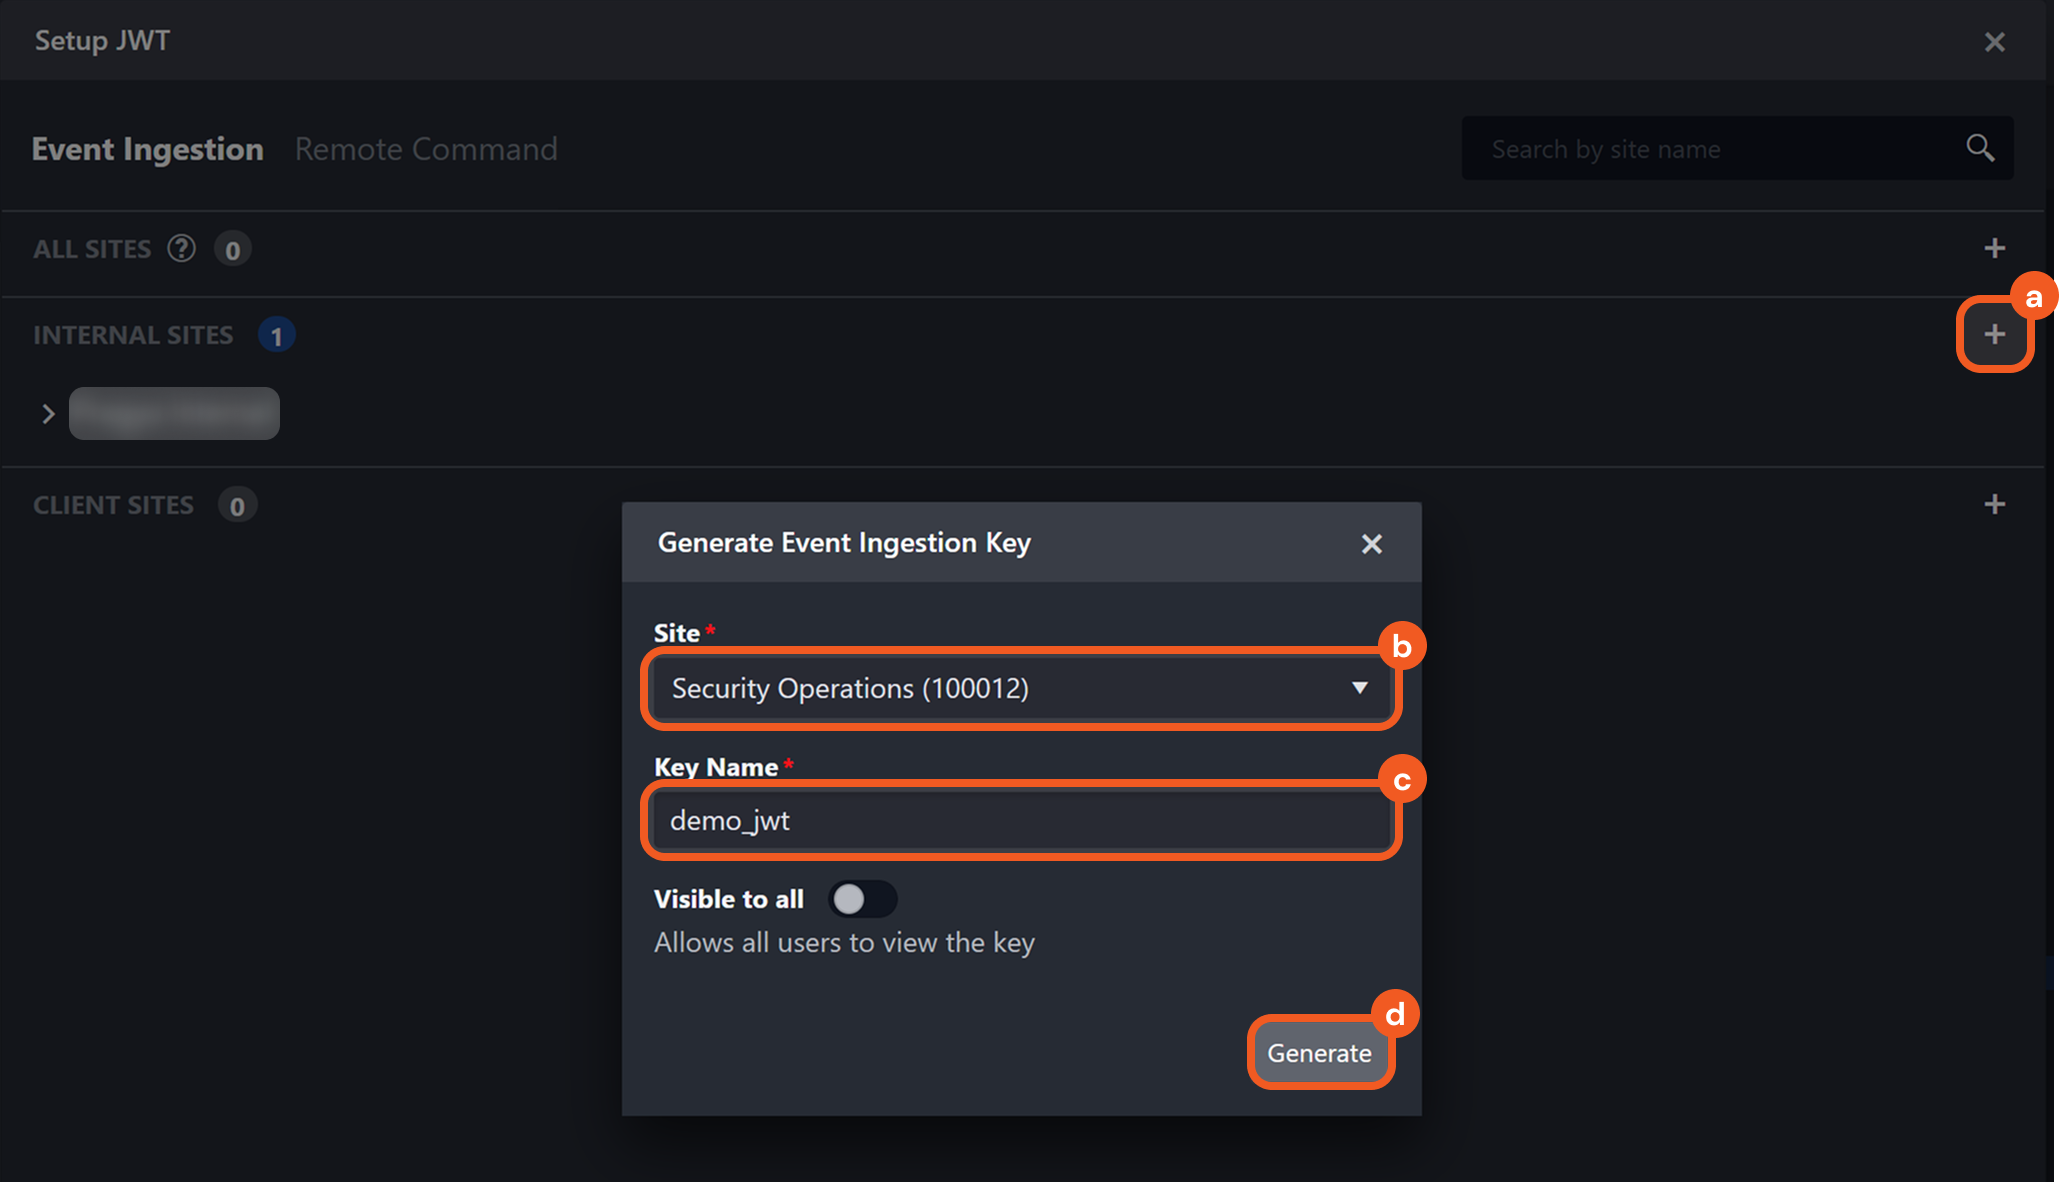Click the blurred internal site name
Viewport: 2059px width, 1182px height.
[174, 413]
